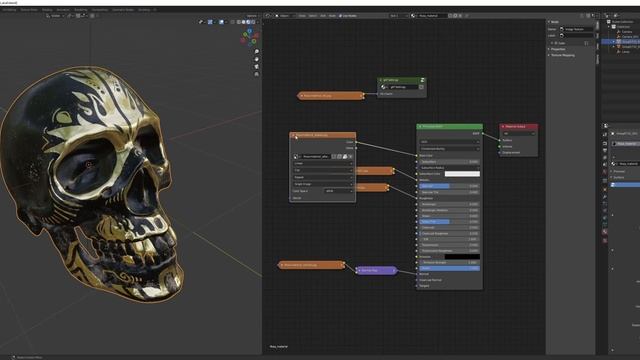Switch to Animation workspace tab
This screenshot has width=640, height=360.
coord(63,9)
